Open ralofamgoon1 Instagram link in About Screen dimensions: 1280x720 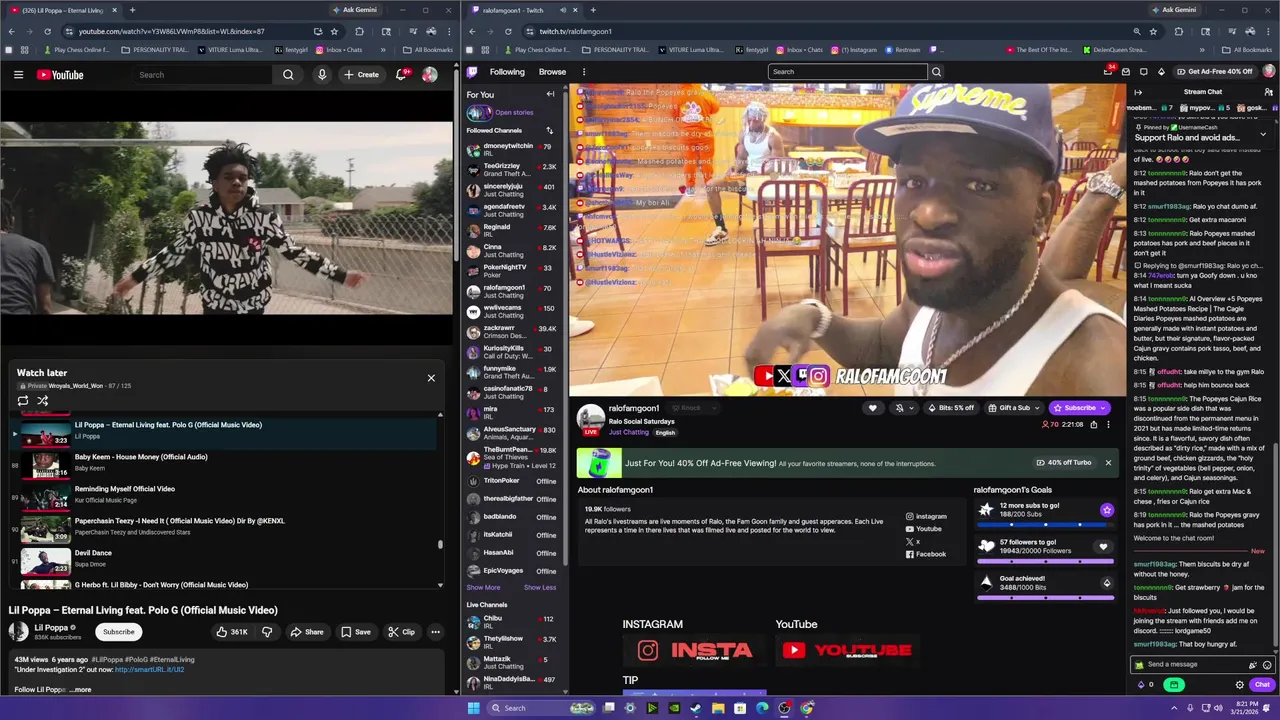click(926, 517)
